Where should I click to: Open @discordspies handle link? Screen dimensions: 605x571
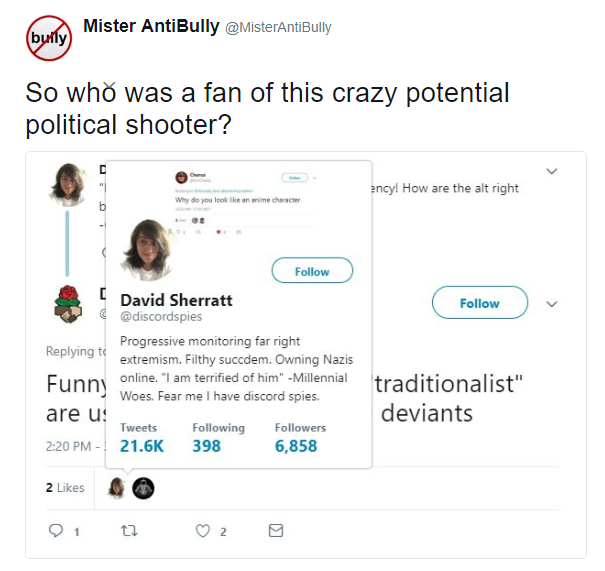point(161,316)
